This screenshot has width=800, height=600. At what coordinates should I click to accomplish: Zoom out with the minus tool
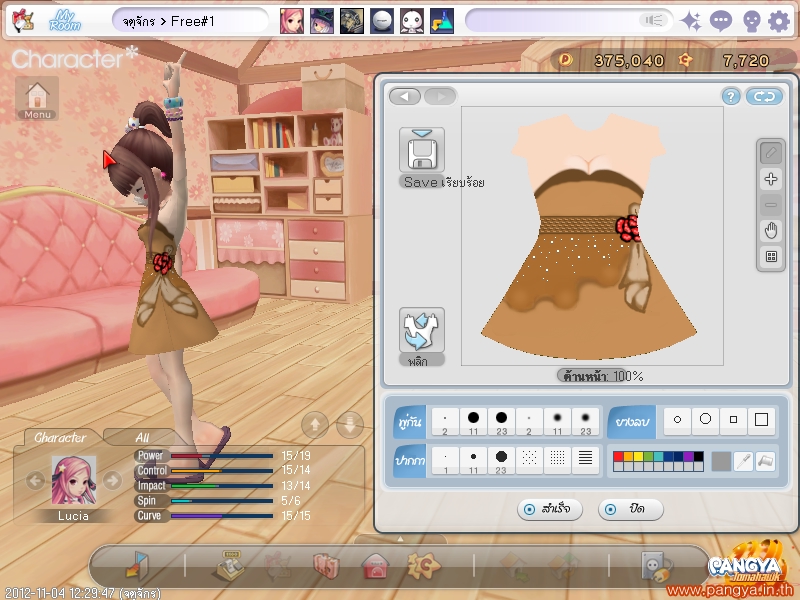771,205
